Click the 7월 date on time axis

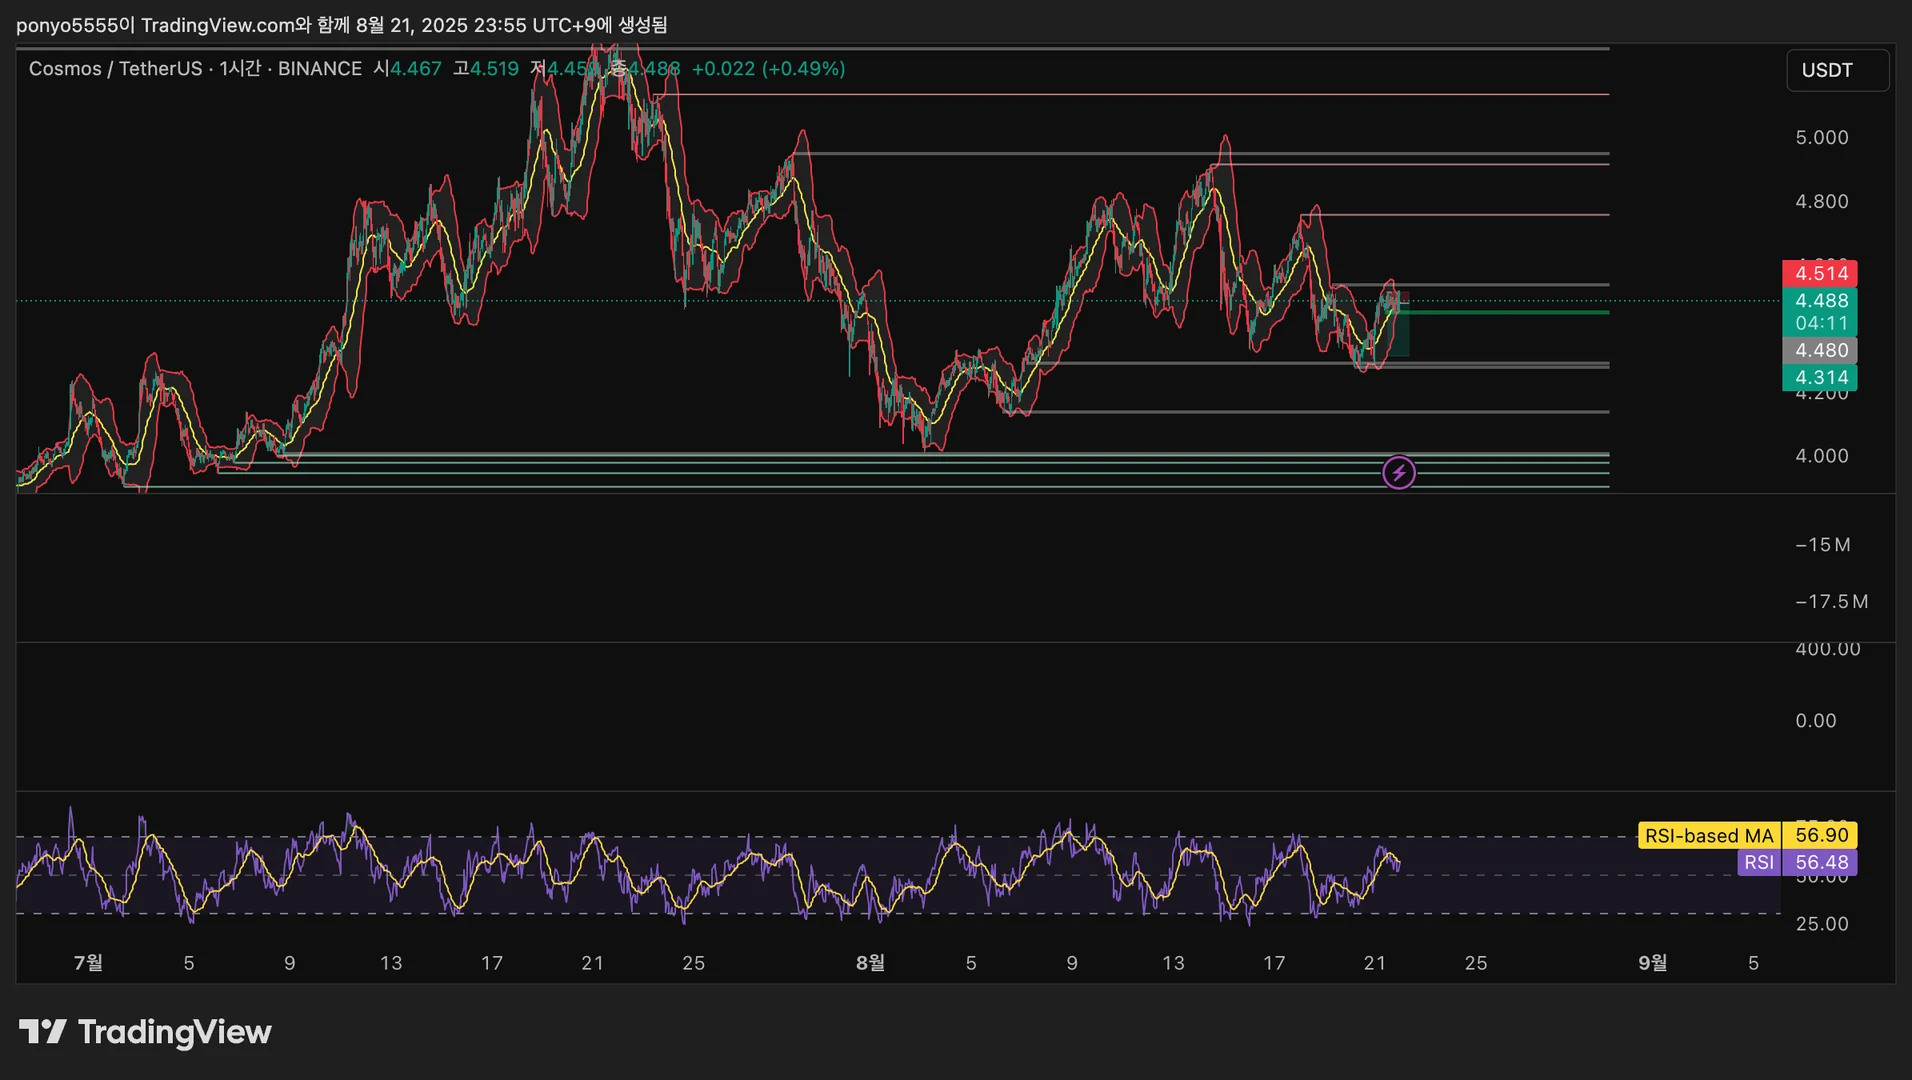point(88,962)
